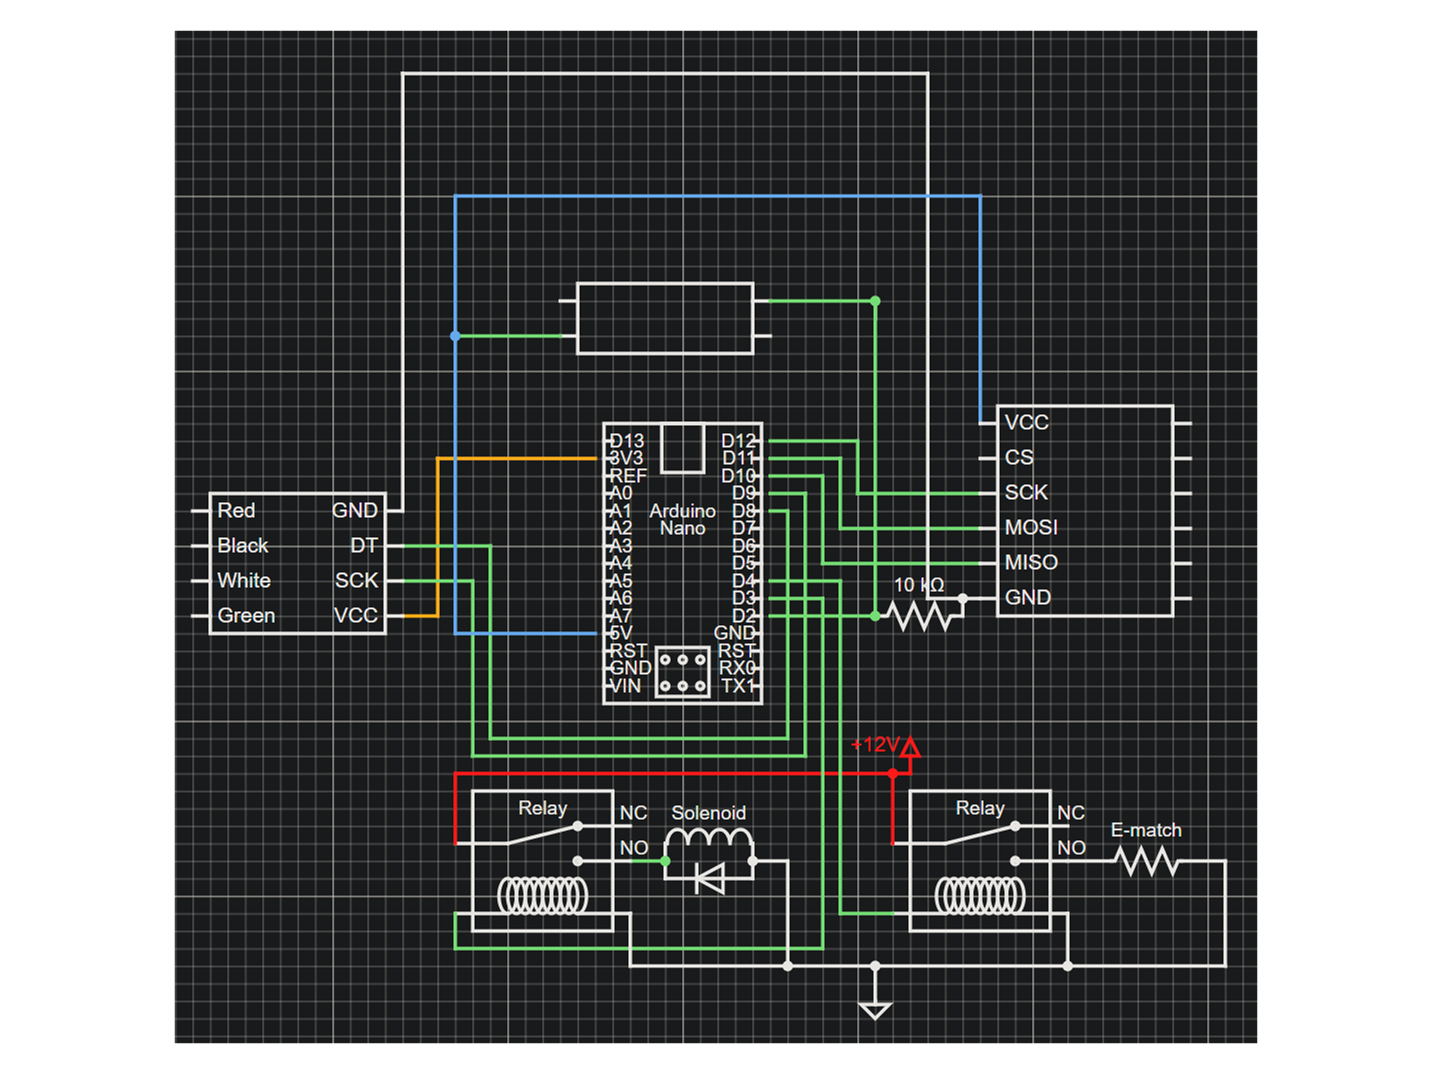This screenshot has height=1074, width=1432.
Task: Select the Solenoid label
Action: (x=709, y=813)
